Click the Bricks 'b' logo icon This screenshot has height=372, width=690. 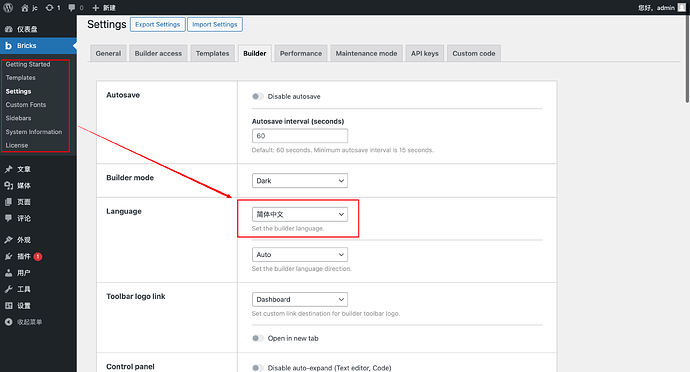[x=8, y=46]
